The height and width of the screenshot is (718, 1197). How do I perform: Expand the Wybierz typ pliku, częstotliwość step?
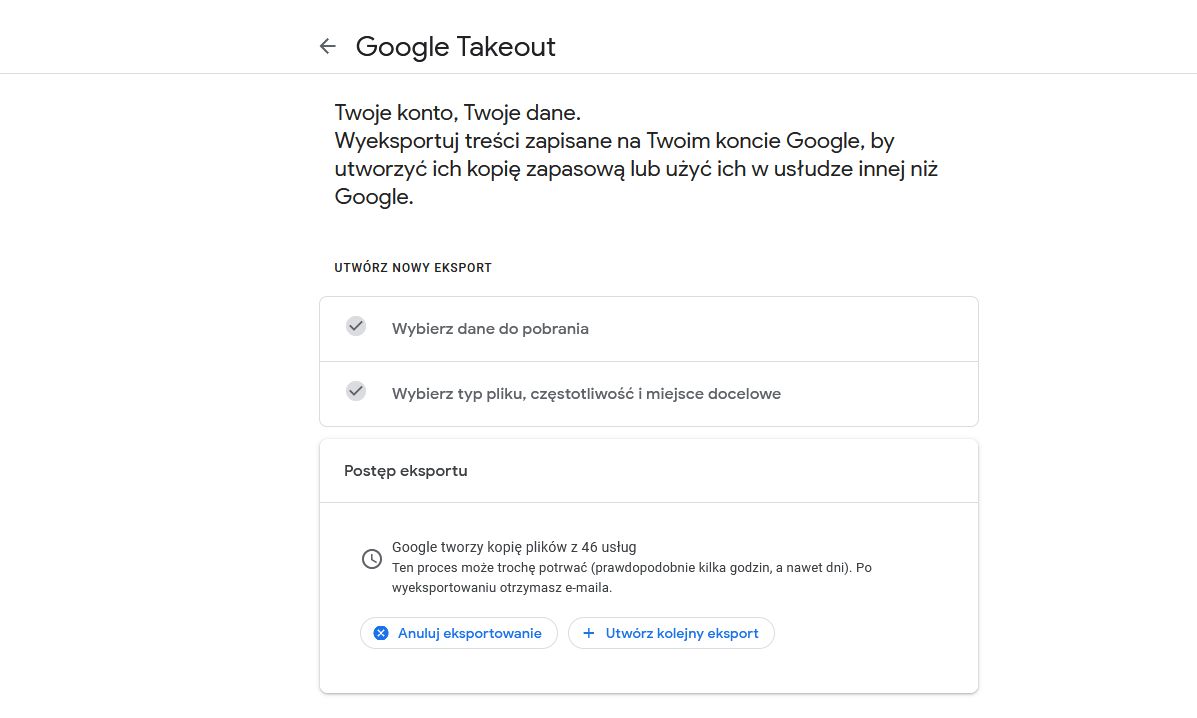[x=586, y=394]
